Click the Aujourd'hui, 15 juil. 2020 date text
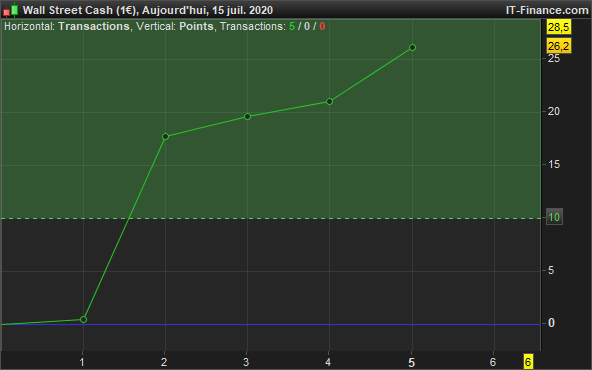 pos(207,10)
